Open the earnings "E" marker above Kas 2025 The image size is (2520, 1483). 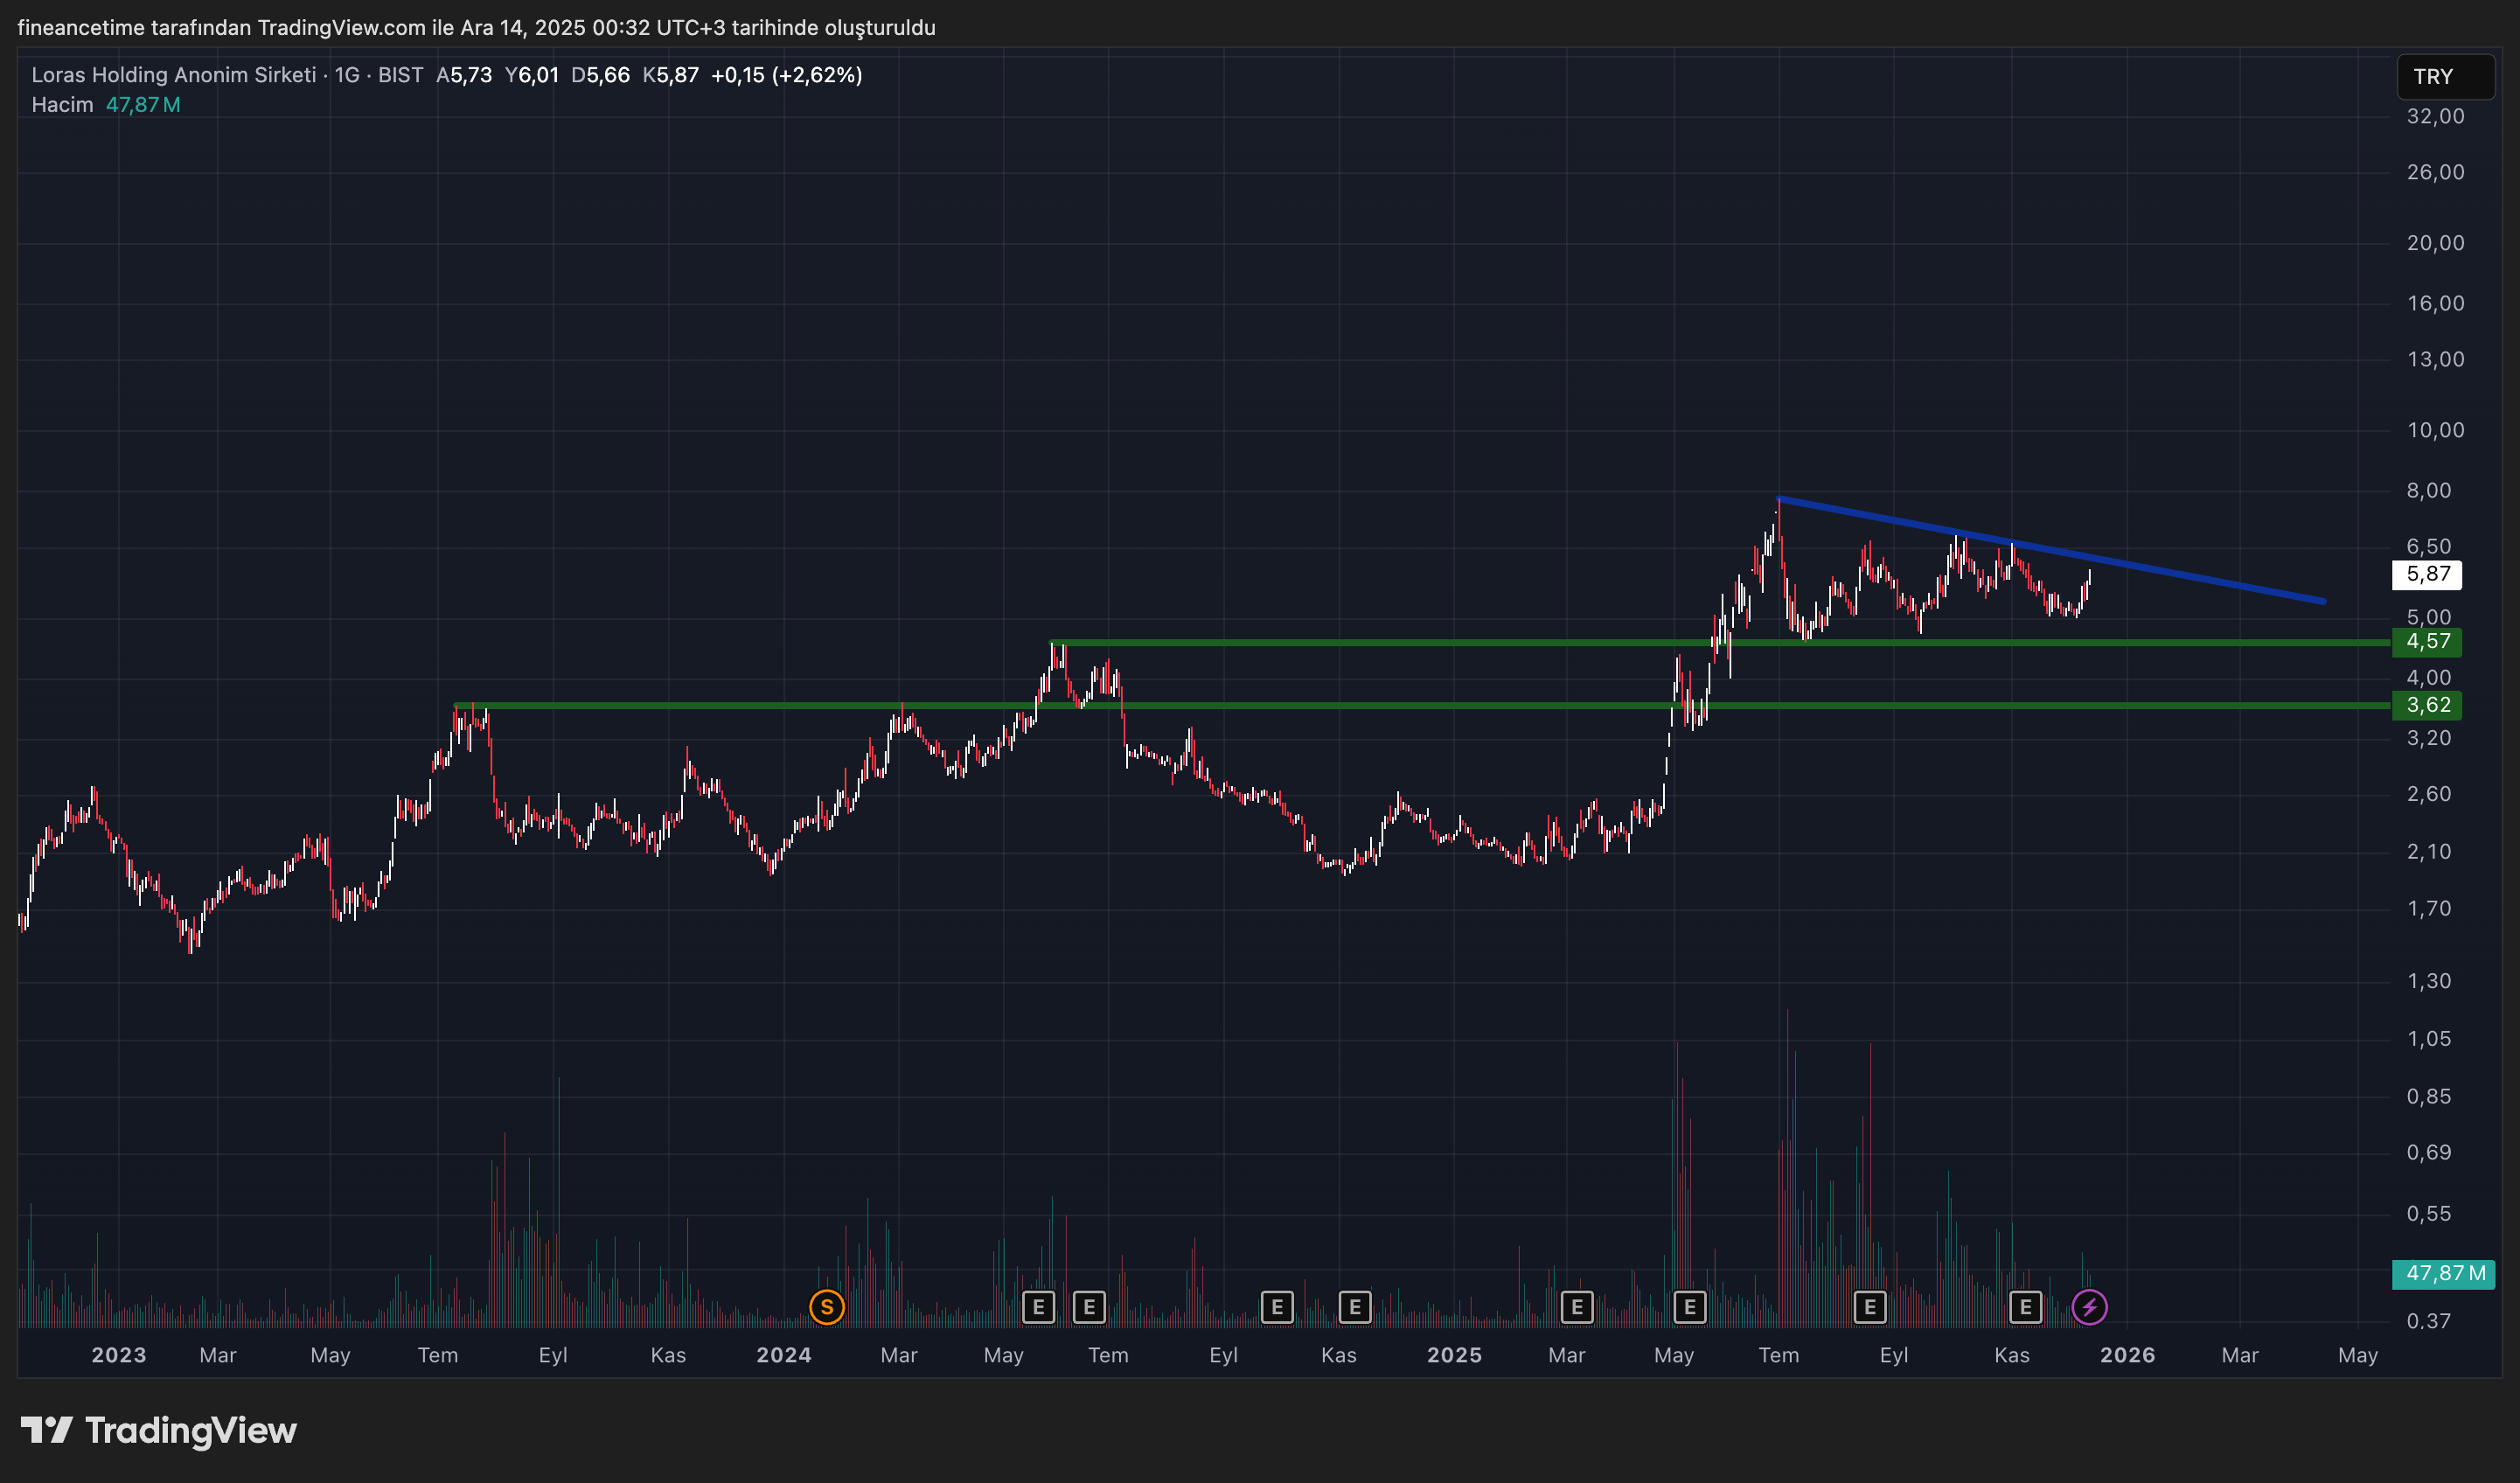click(x=2025, y=1306)
